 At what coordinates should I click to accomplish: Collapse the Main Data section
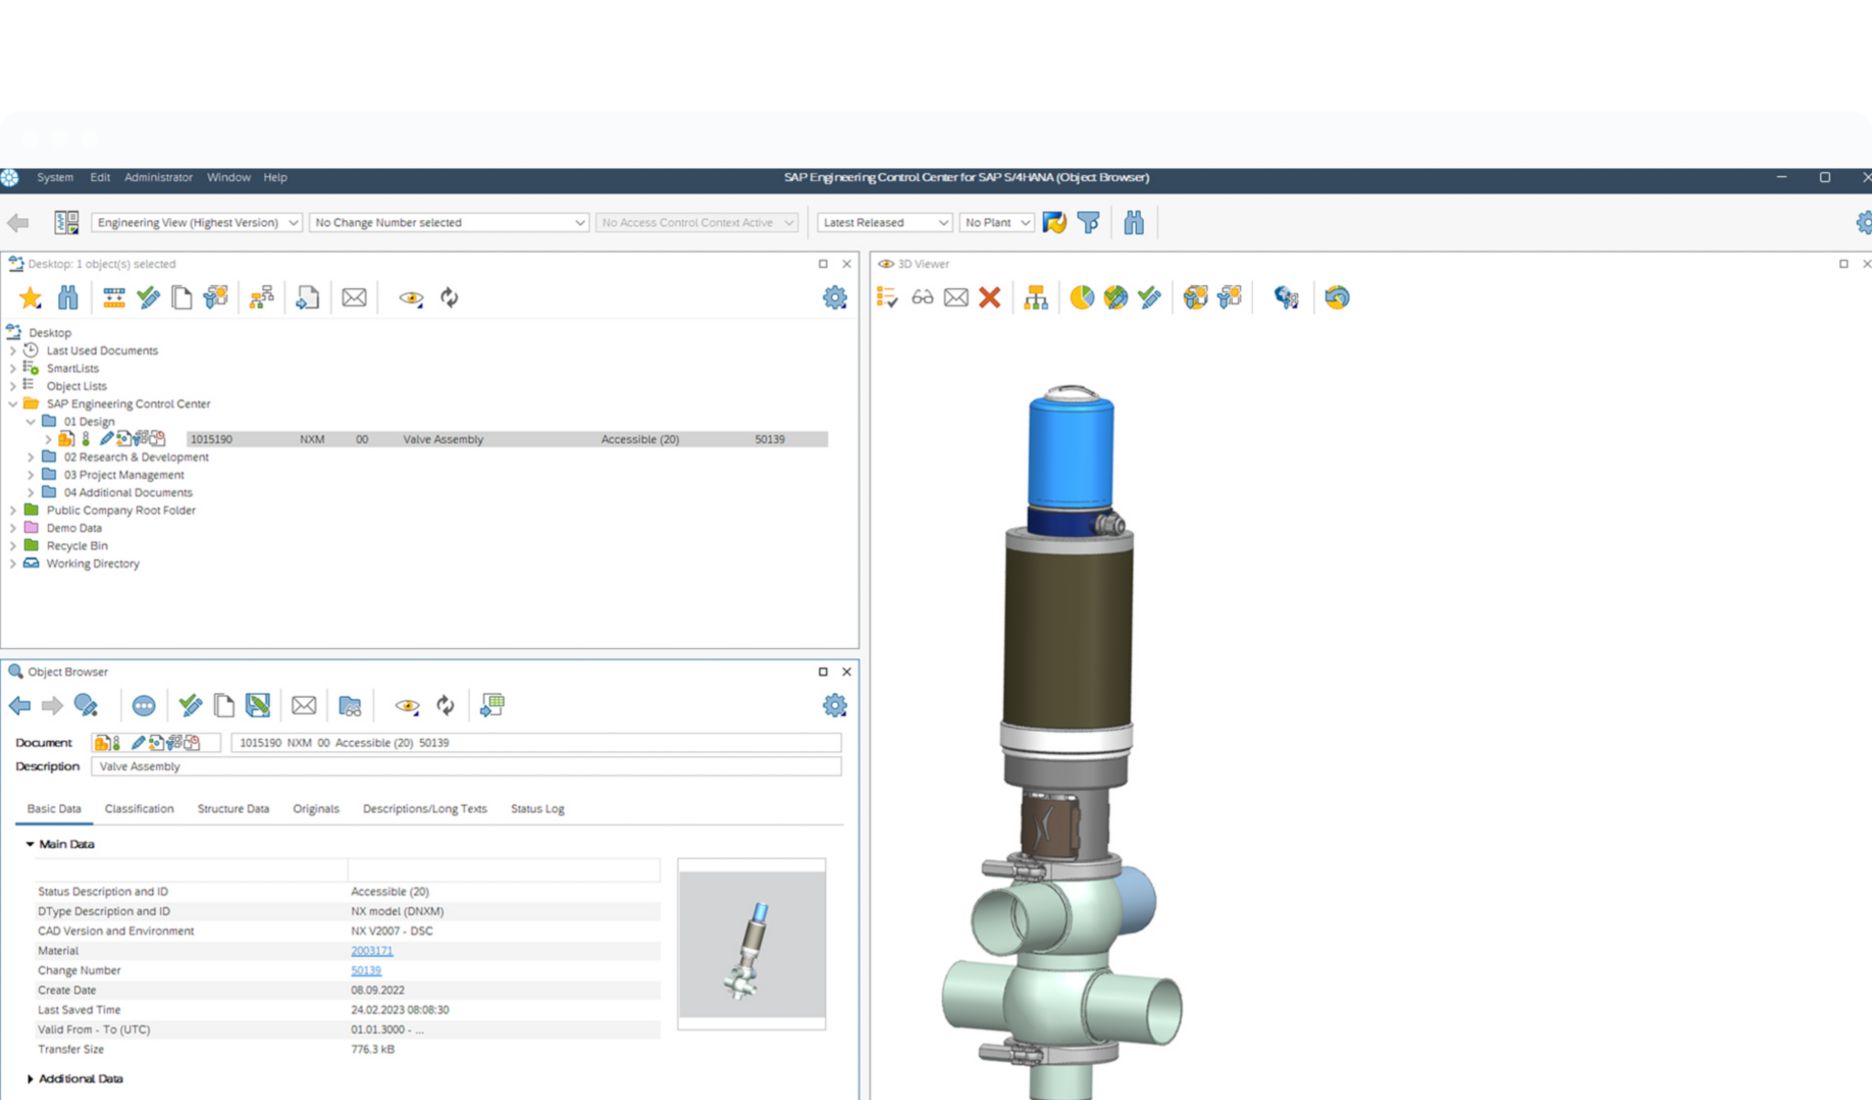click(30, 844)
